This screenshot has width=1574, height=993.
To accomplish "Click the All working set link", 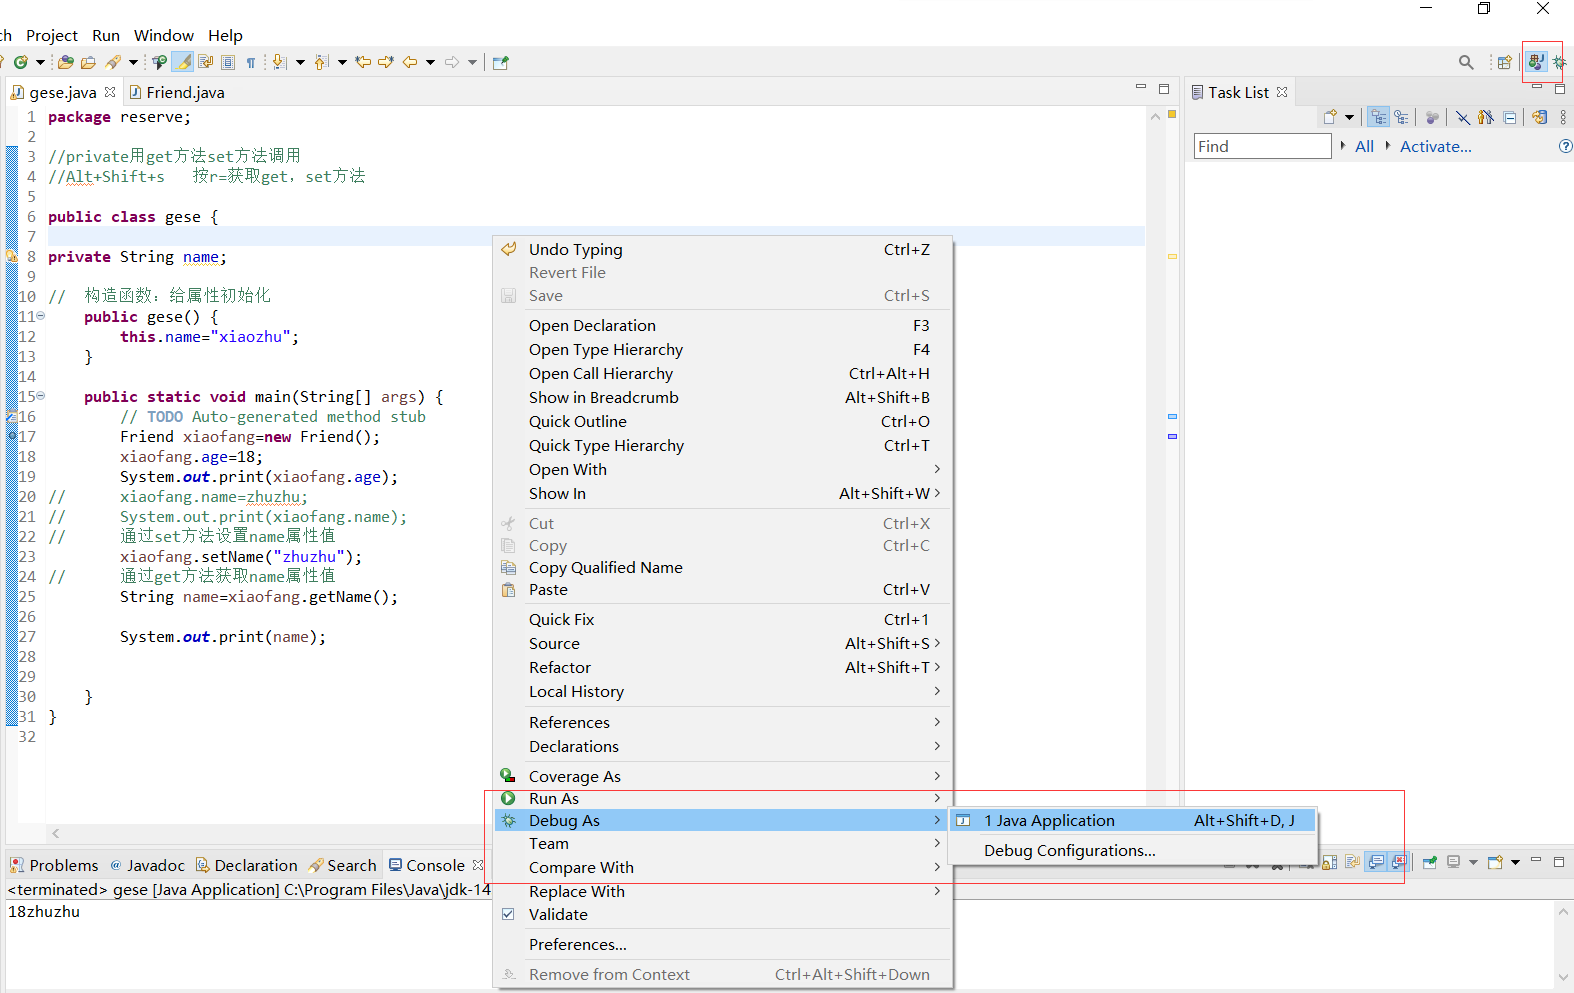I will [1364, 146].
